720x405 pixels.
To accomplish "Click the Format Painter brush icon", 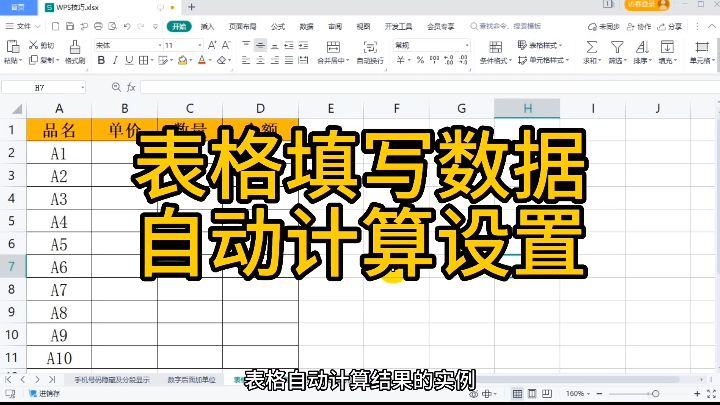I will (x=75, y=46).
